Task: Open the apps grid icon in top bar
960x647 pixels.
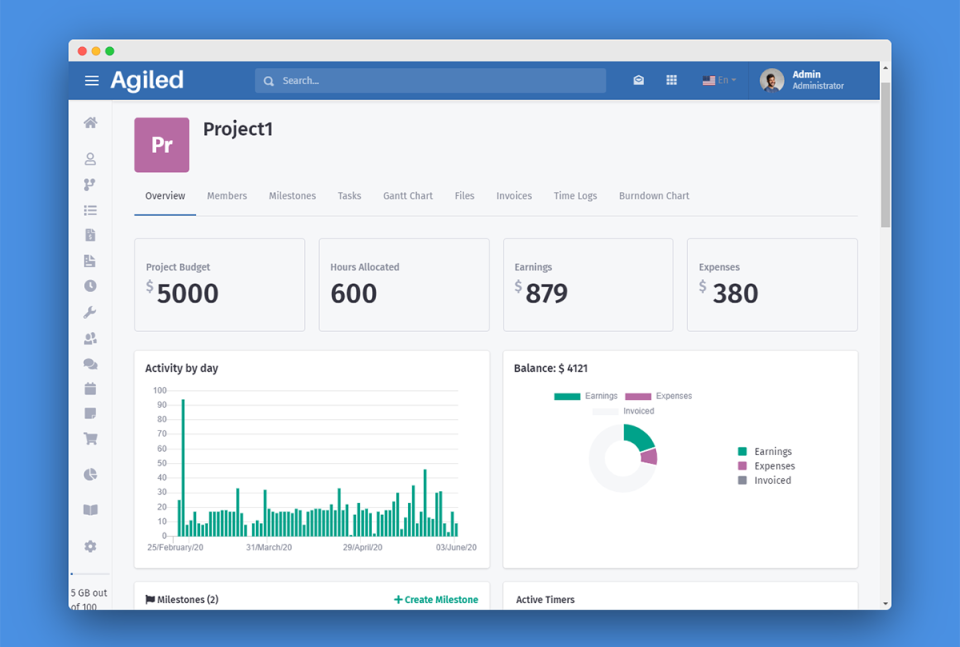Action: click(x=671, y=80)
